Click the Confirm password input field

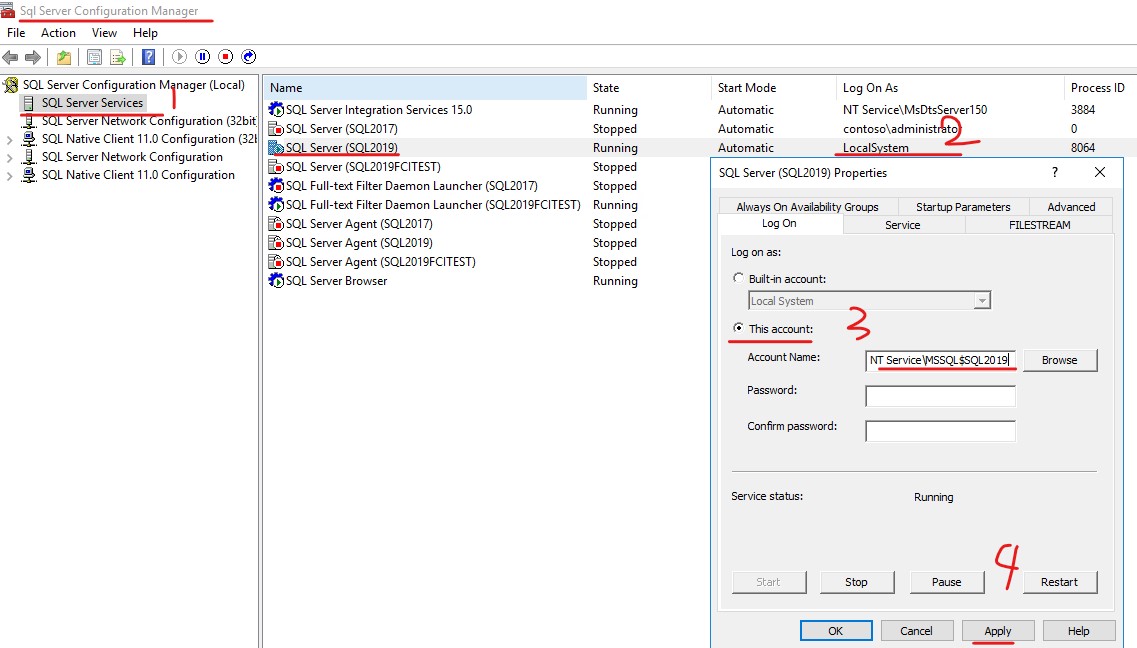[x=940, y=431]
